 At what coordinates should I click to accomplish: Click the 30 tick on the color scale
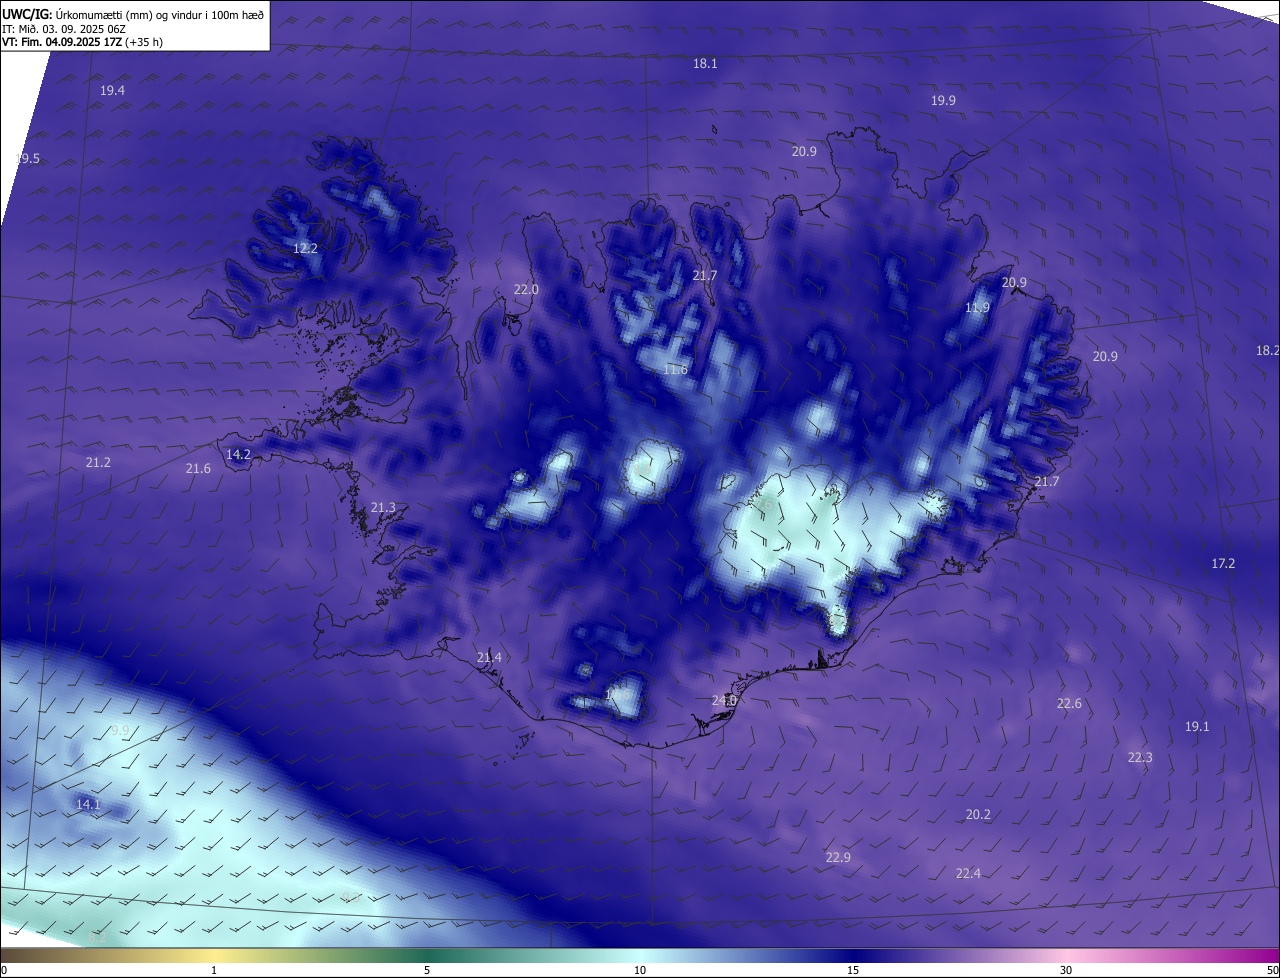coord(1066,970)
